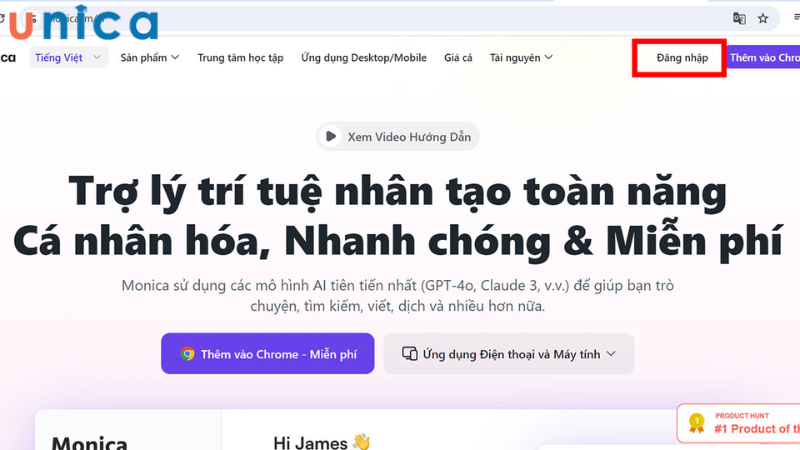Open the Tiếng Việt language dropdown
The image size is (800, 450).
68,58
